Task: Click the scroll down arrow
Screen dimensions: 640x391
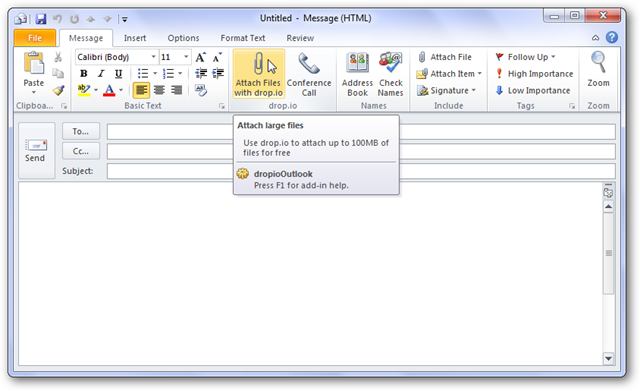Action: pos(608,359)
